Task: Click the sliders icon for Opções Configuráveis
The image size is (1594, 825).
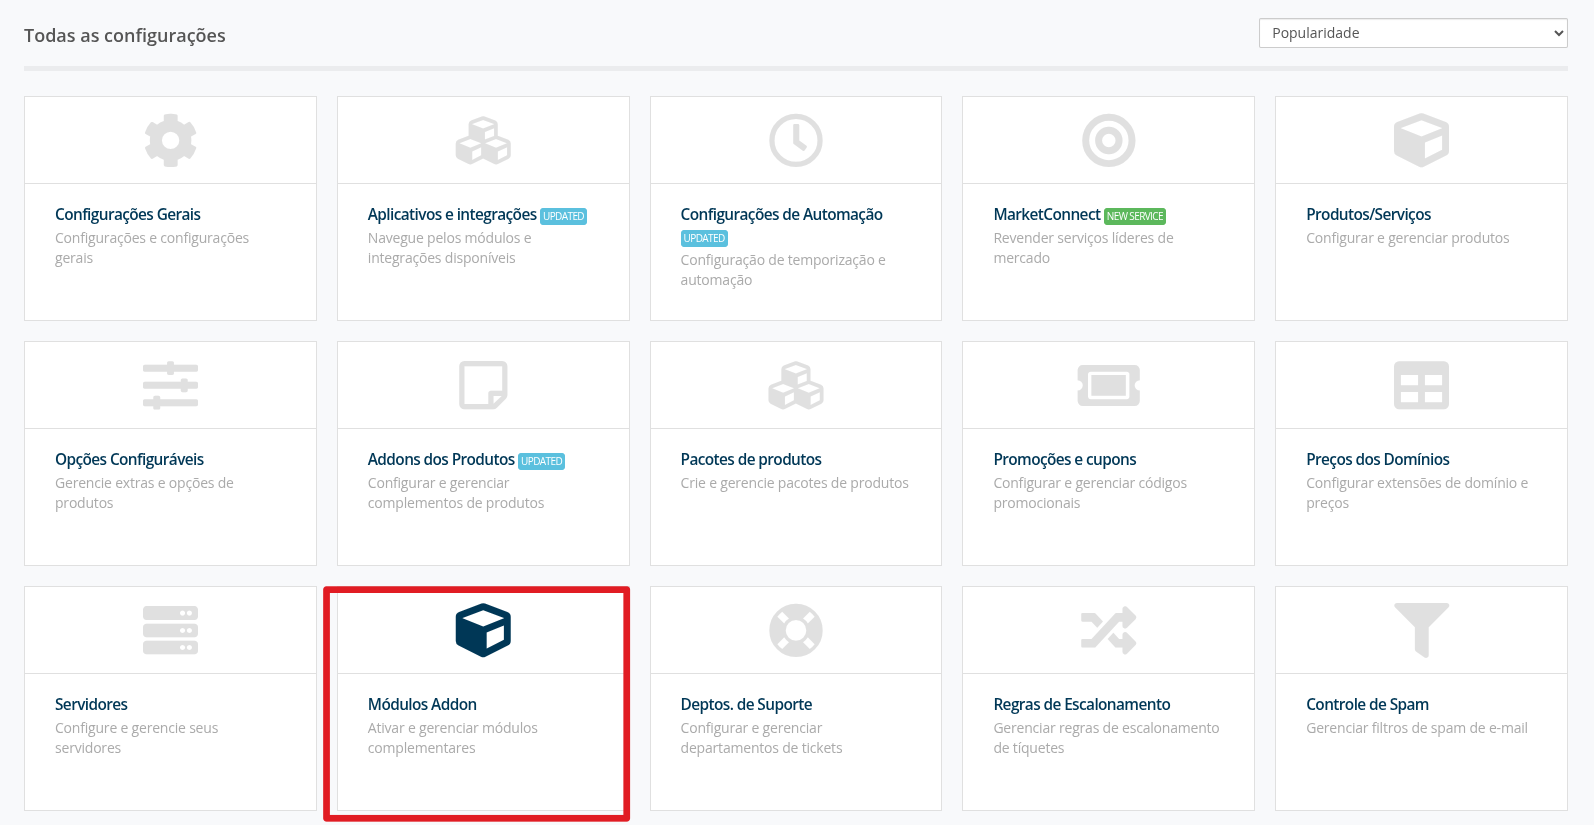Action: (x=170, y=385)
